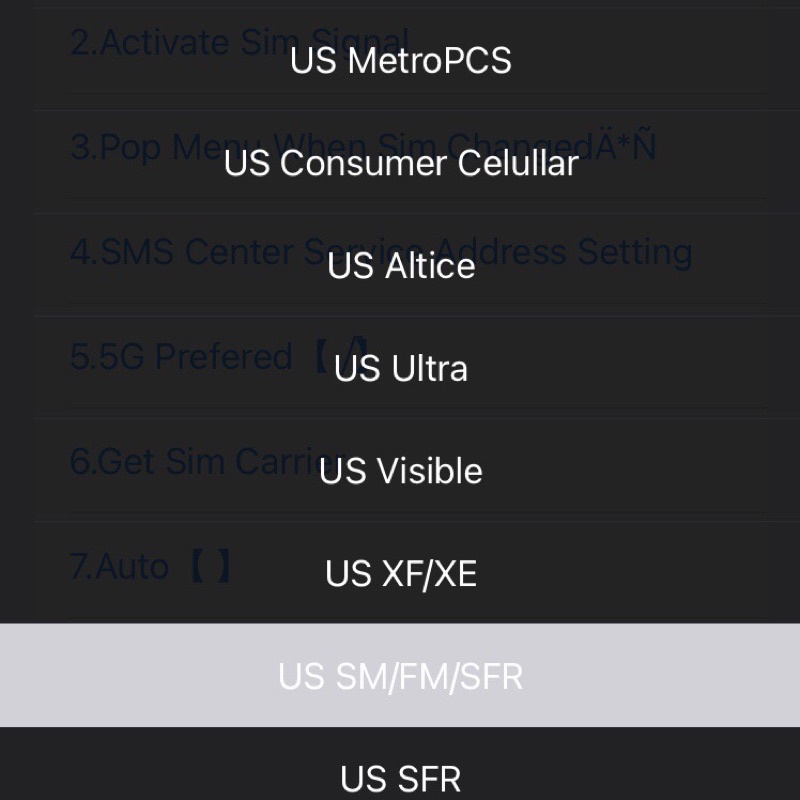Click the number 4 before SMS Center
800x800 pixels.
(x=80, y=251)
